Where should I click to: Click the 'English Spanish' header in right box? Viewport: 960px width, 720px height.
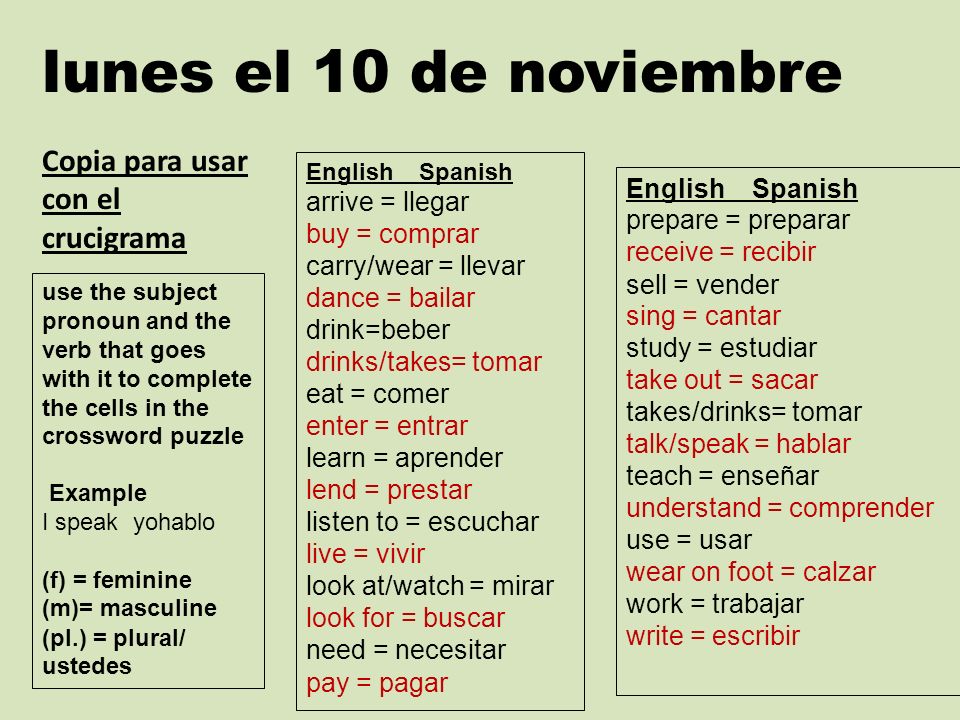point(741,189)
